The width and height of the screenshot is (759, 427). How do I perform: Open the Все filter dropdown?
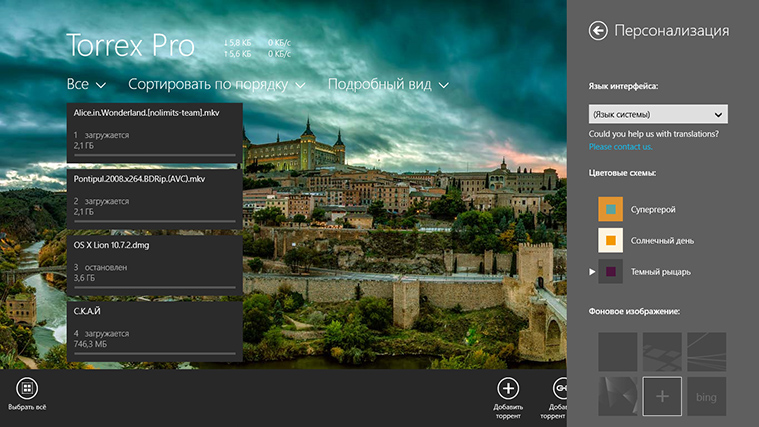click(86, 84)
